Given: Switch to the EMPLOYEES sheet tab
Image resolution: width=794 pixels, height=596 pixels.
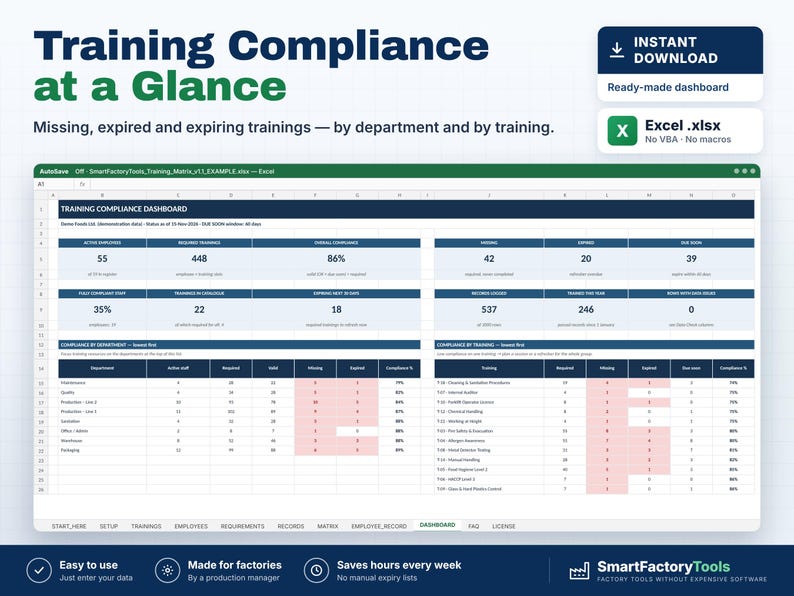Looking at the screenshot, I should [x=191, y=527].
